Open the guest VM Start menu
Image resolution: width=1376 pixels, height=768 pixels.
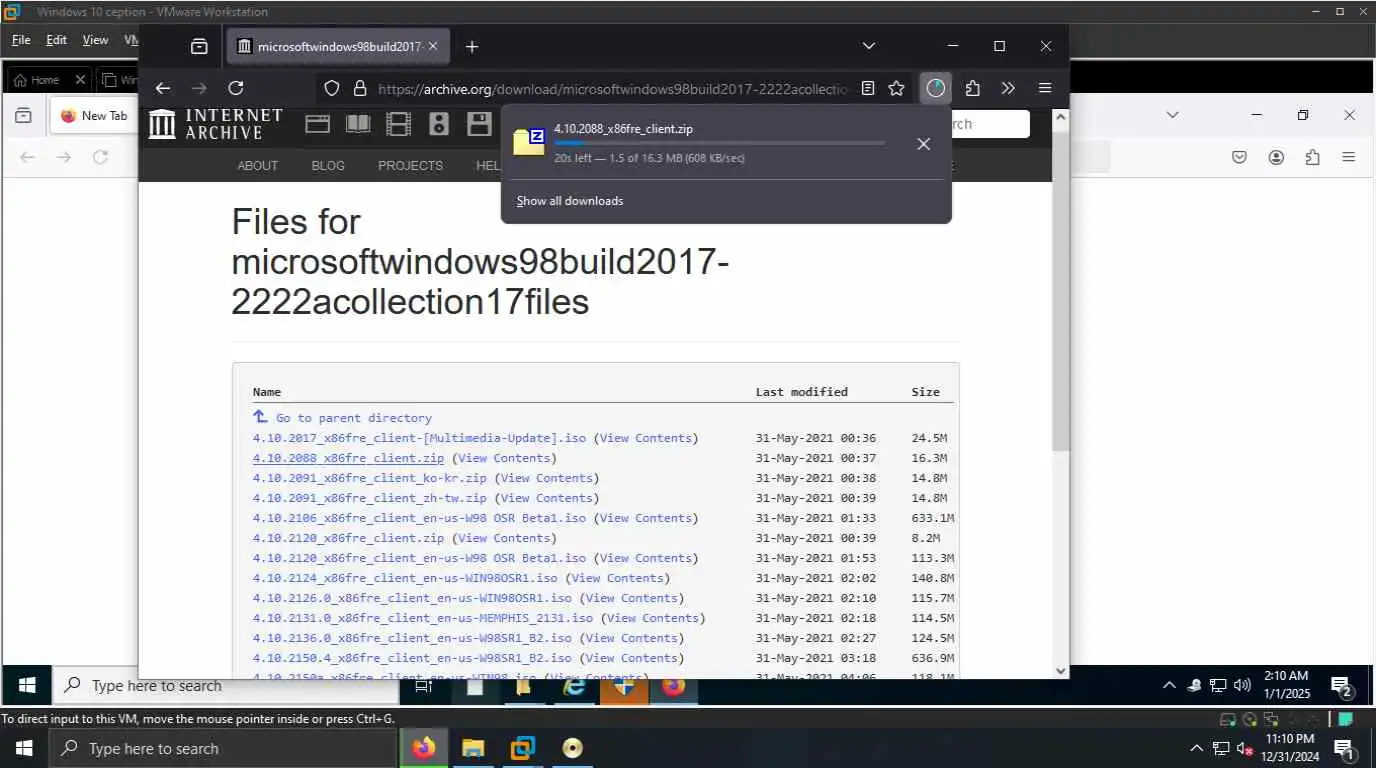click(27, 686)
